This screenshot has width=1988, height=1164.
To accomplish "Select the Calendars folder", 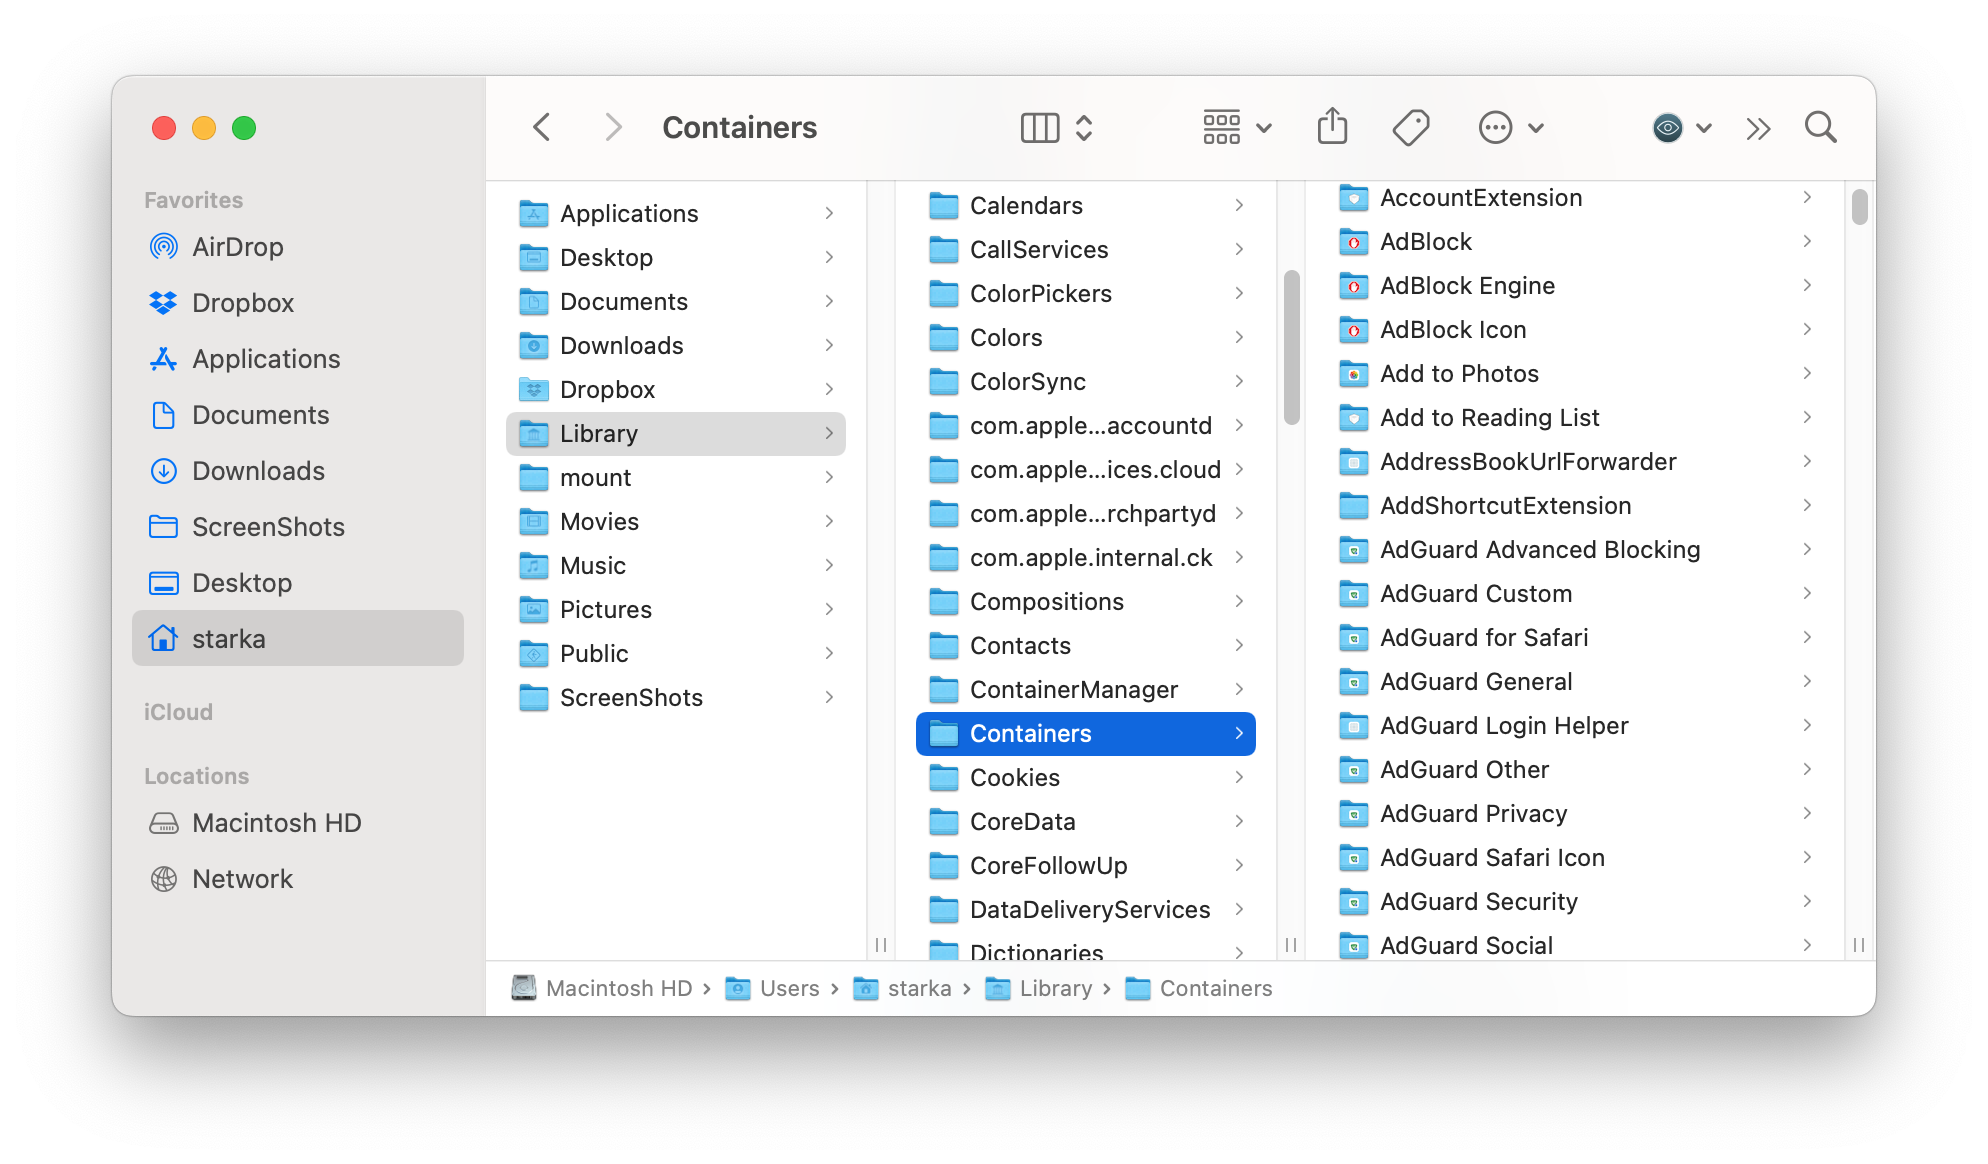I will (x=1086, y=206).
